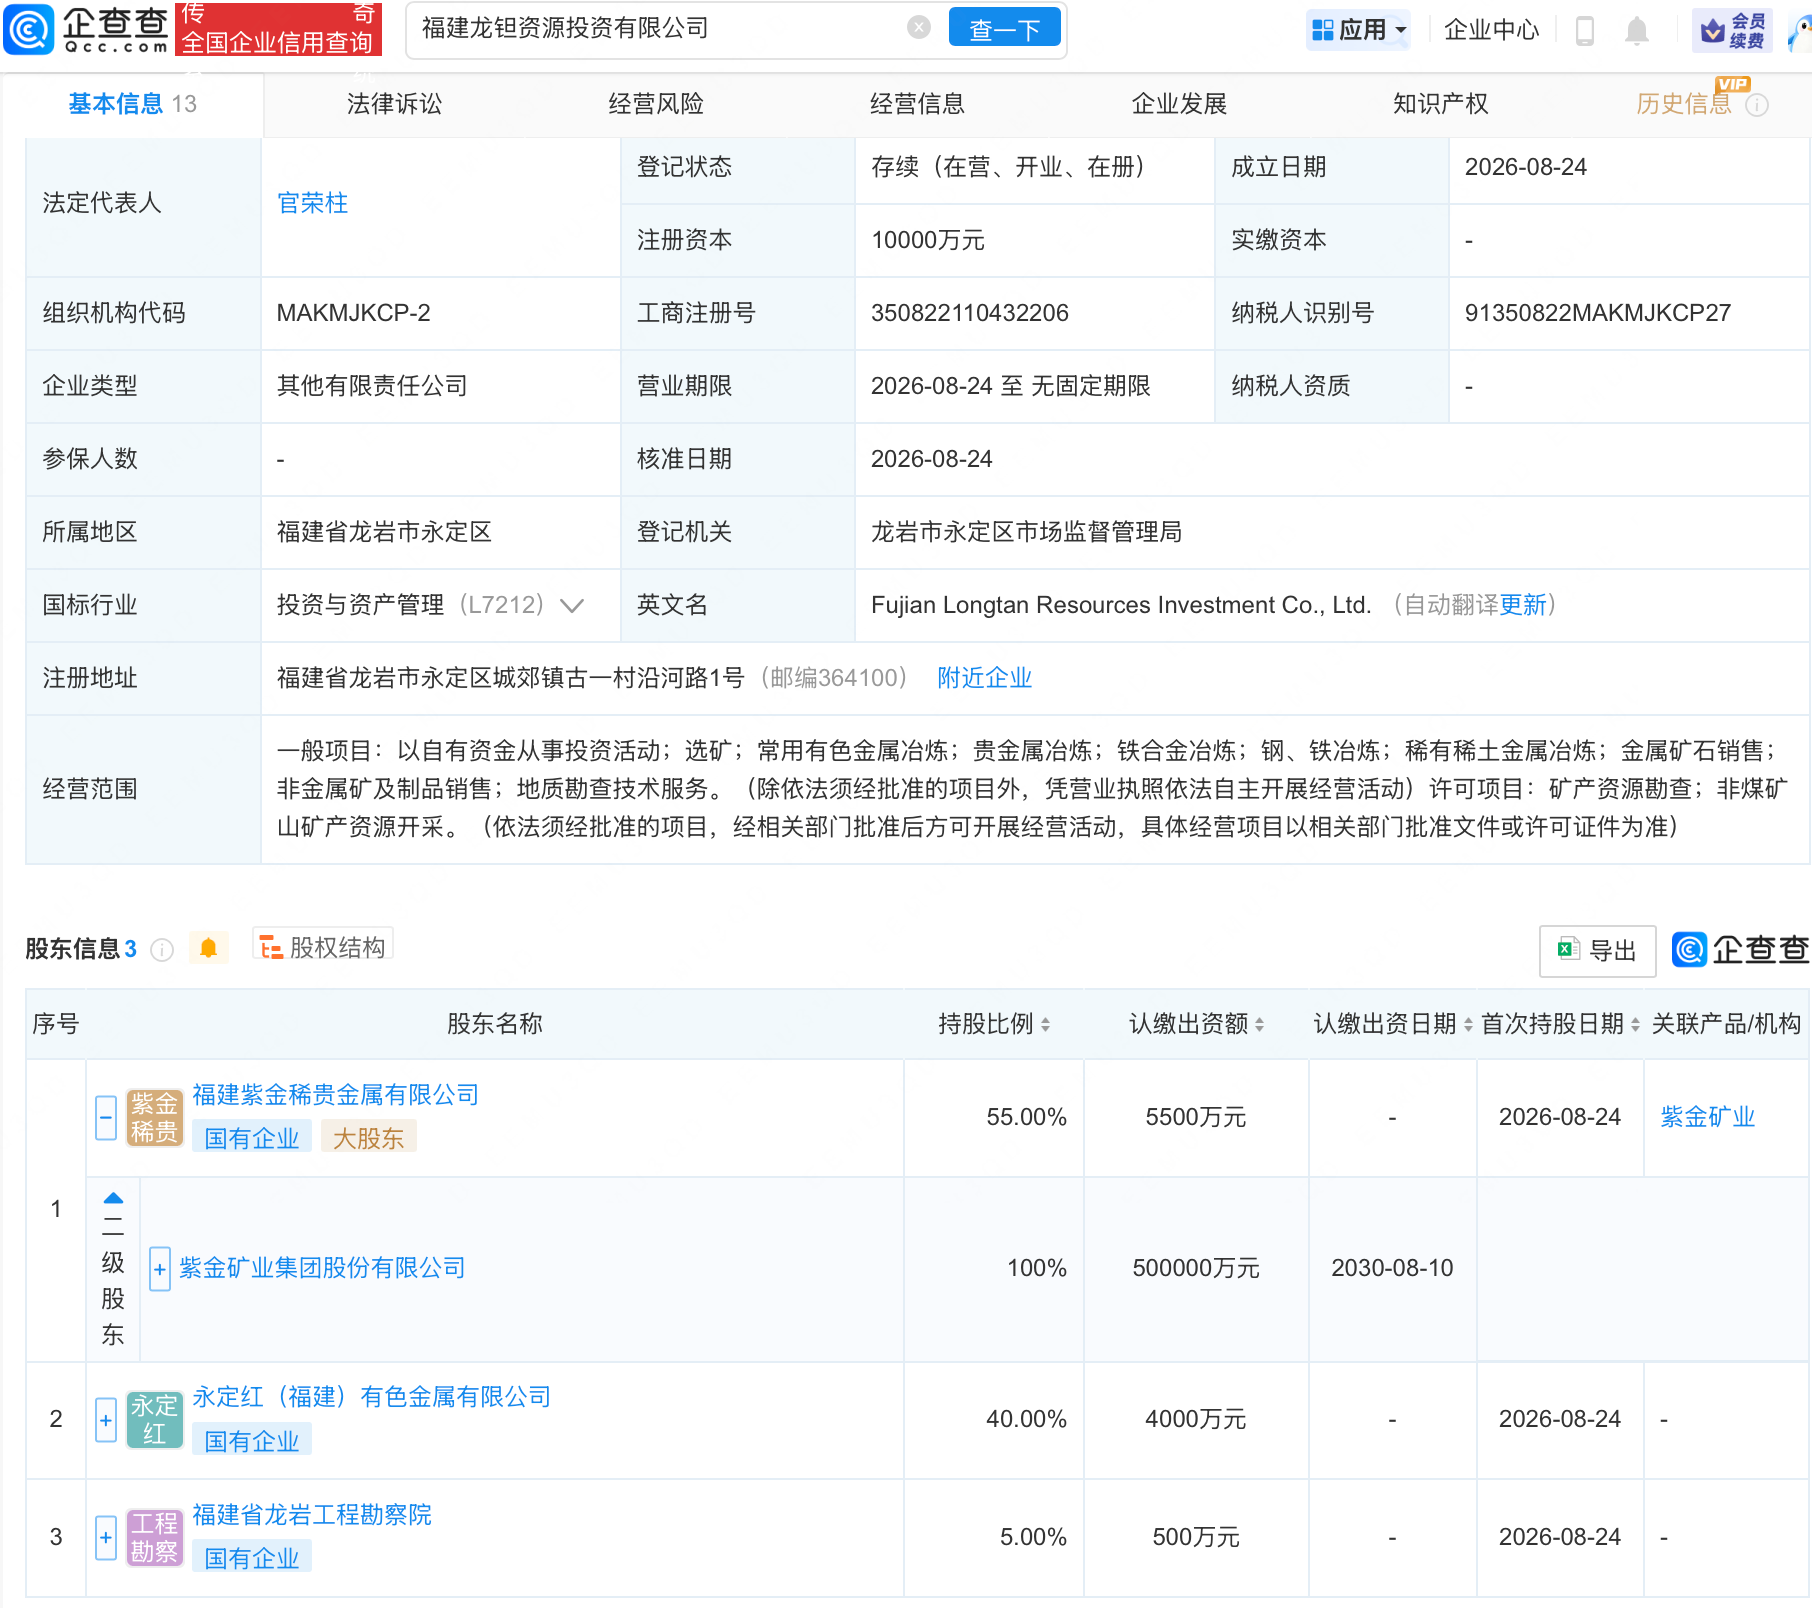
Task: Switch to the 企业发展 tab
Action: pyautogui.click(x=1179, y=104)
